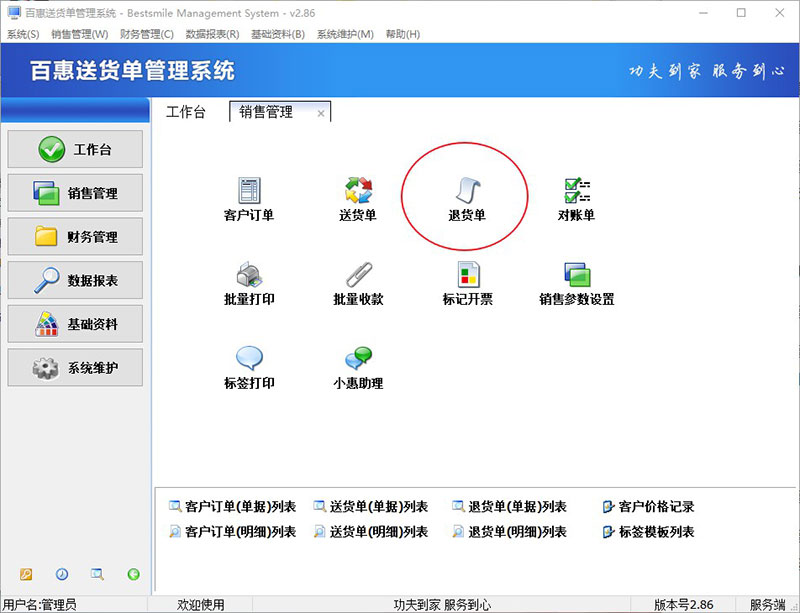The width and height of the screenshot is (800, 613).
Task: Open 客户订单(明细)列表 link
Action: pos(233,531)
